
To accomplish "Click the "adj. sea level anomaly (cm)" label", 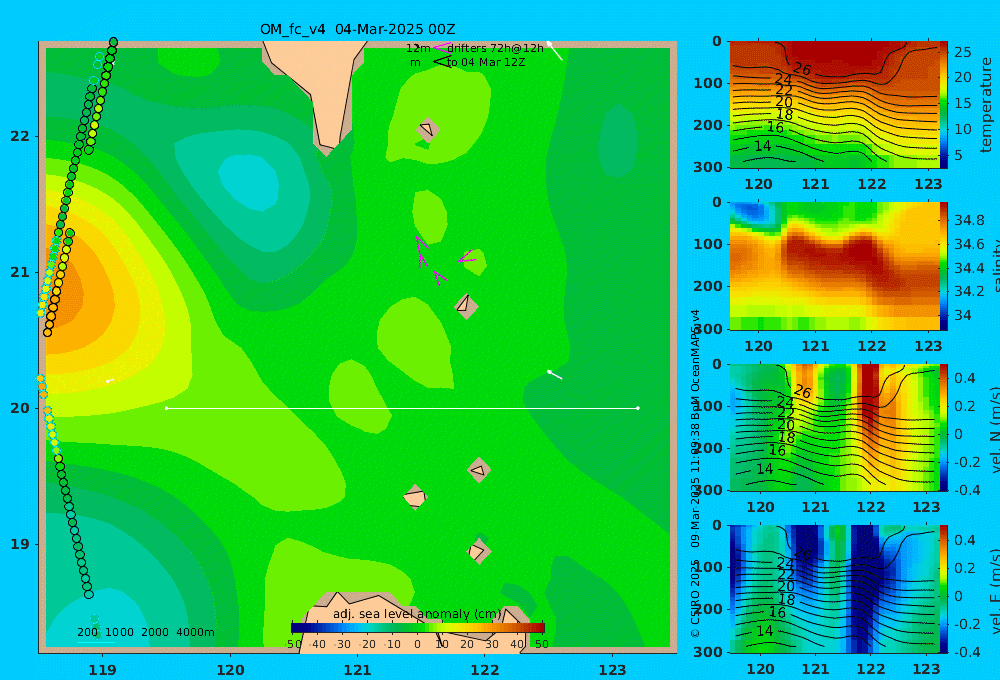I will (x=417, y=614).
